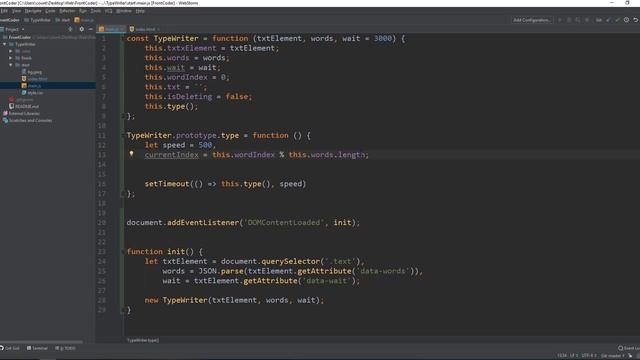Click the Git rollback arrow icon
This screenshot has height=360, width=640.
[x=636, y=20]
